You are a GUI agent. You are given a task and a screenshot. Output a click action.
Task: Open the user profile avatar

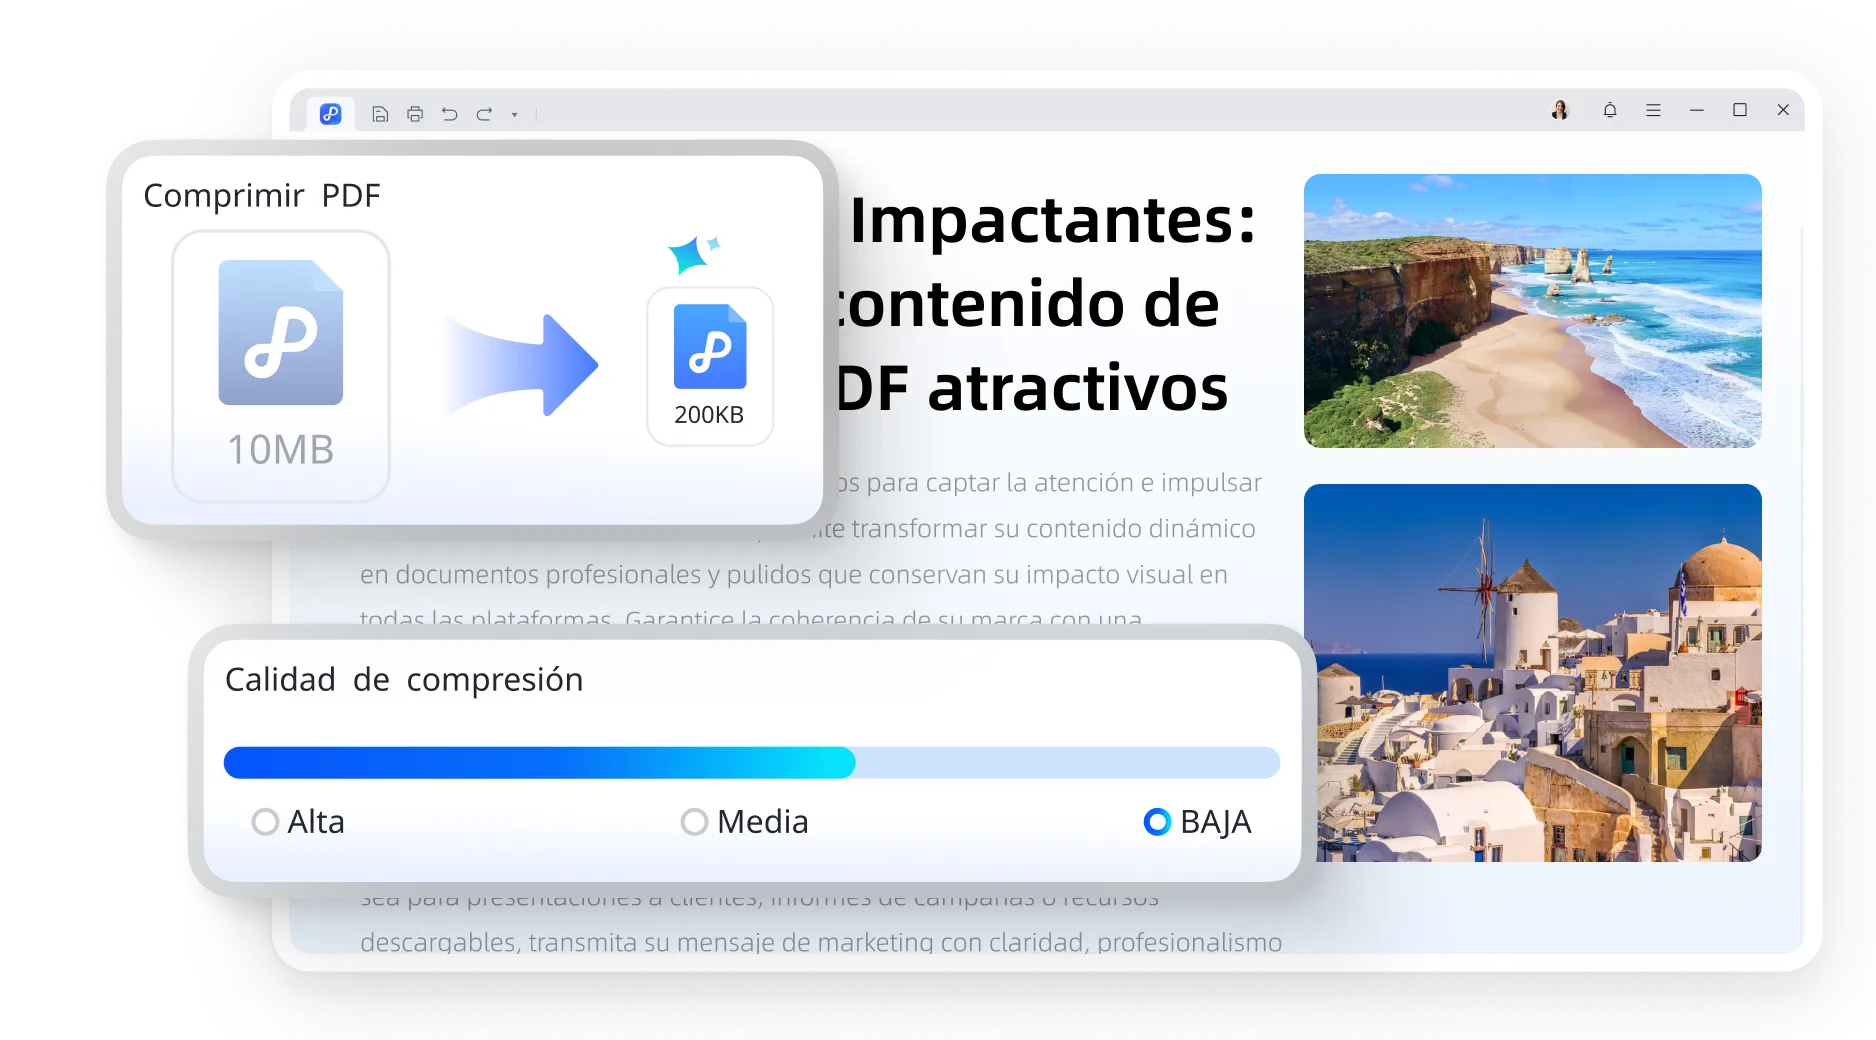(x=1560, y=110)
